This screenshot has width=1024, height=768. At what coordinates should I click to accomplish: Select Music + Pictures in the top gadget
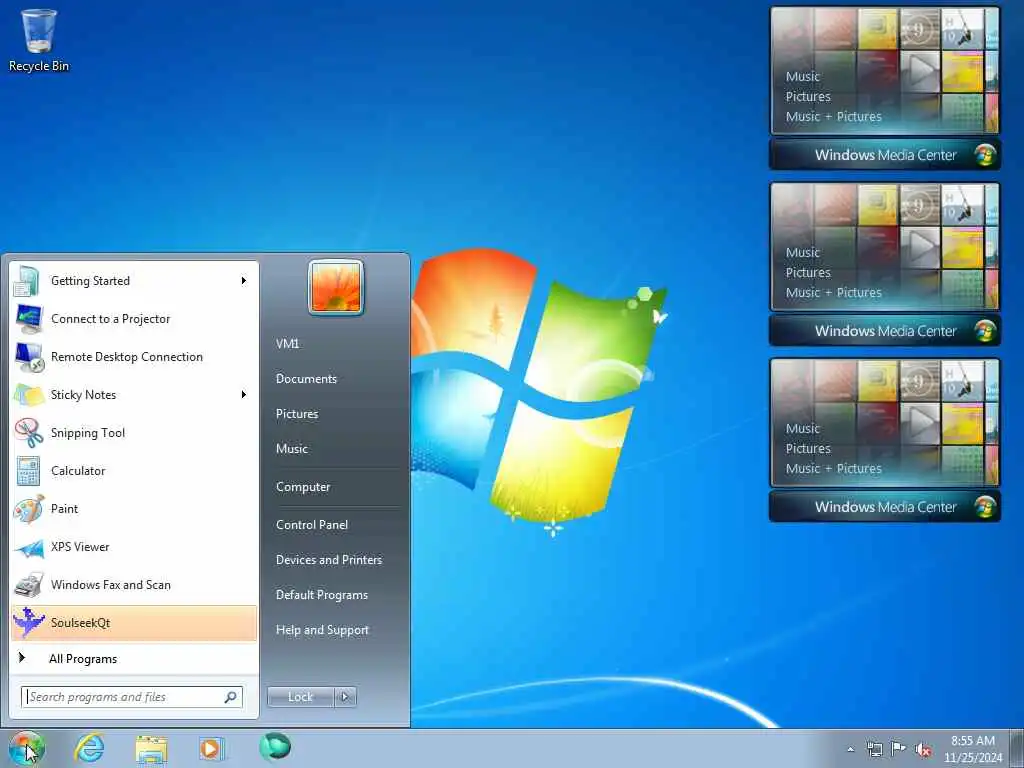tap(833, 117)
